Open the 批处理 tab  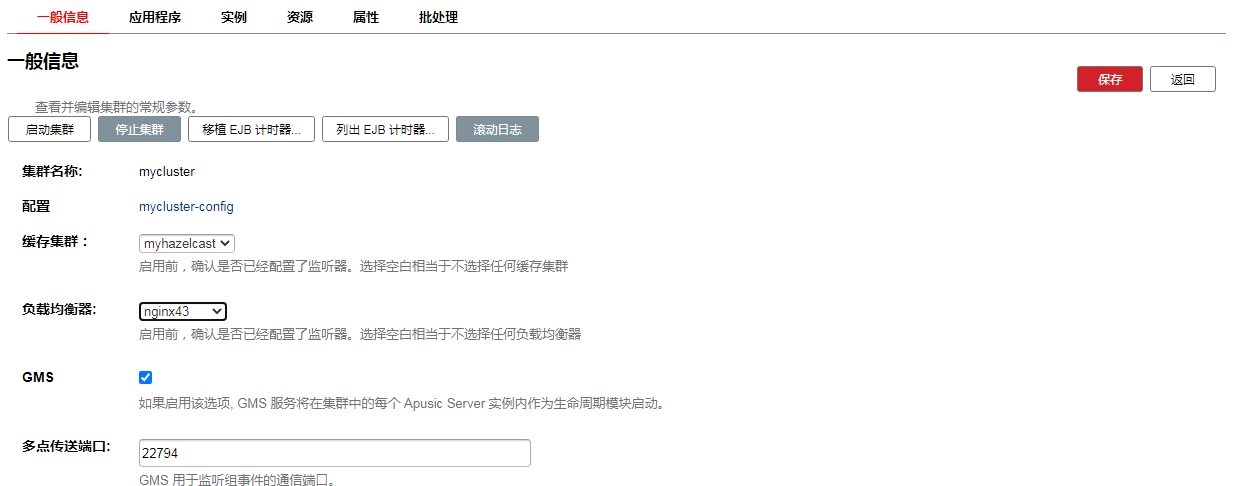point(438,17)
